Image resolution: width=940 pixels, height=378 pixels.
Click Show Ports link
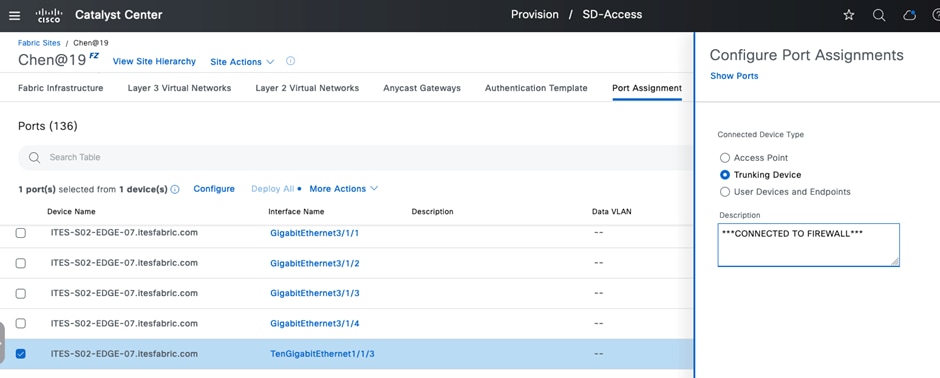pos(734,76)
